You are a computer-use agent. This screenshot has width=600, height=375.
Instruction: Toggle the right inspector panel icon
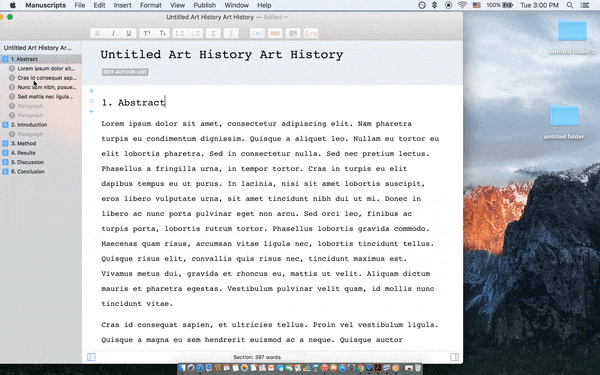click(x=455, y=357)
